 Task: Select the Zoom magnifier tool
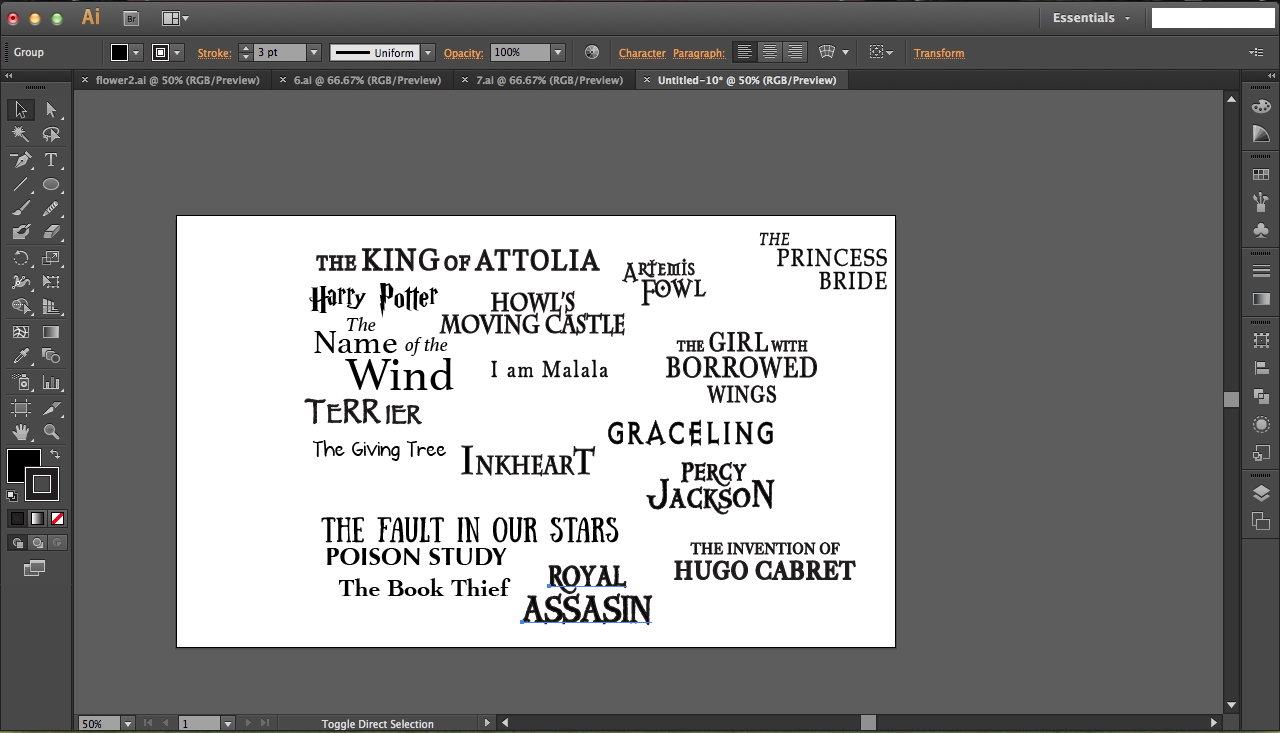(51, 432)
